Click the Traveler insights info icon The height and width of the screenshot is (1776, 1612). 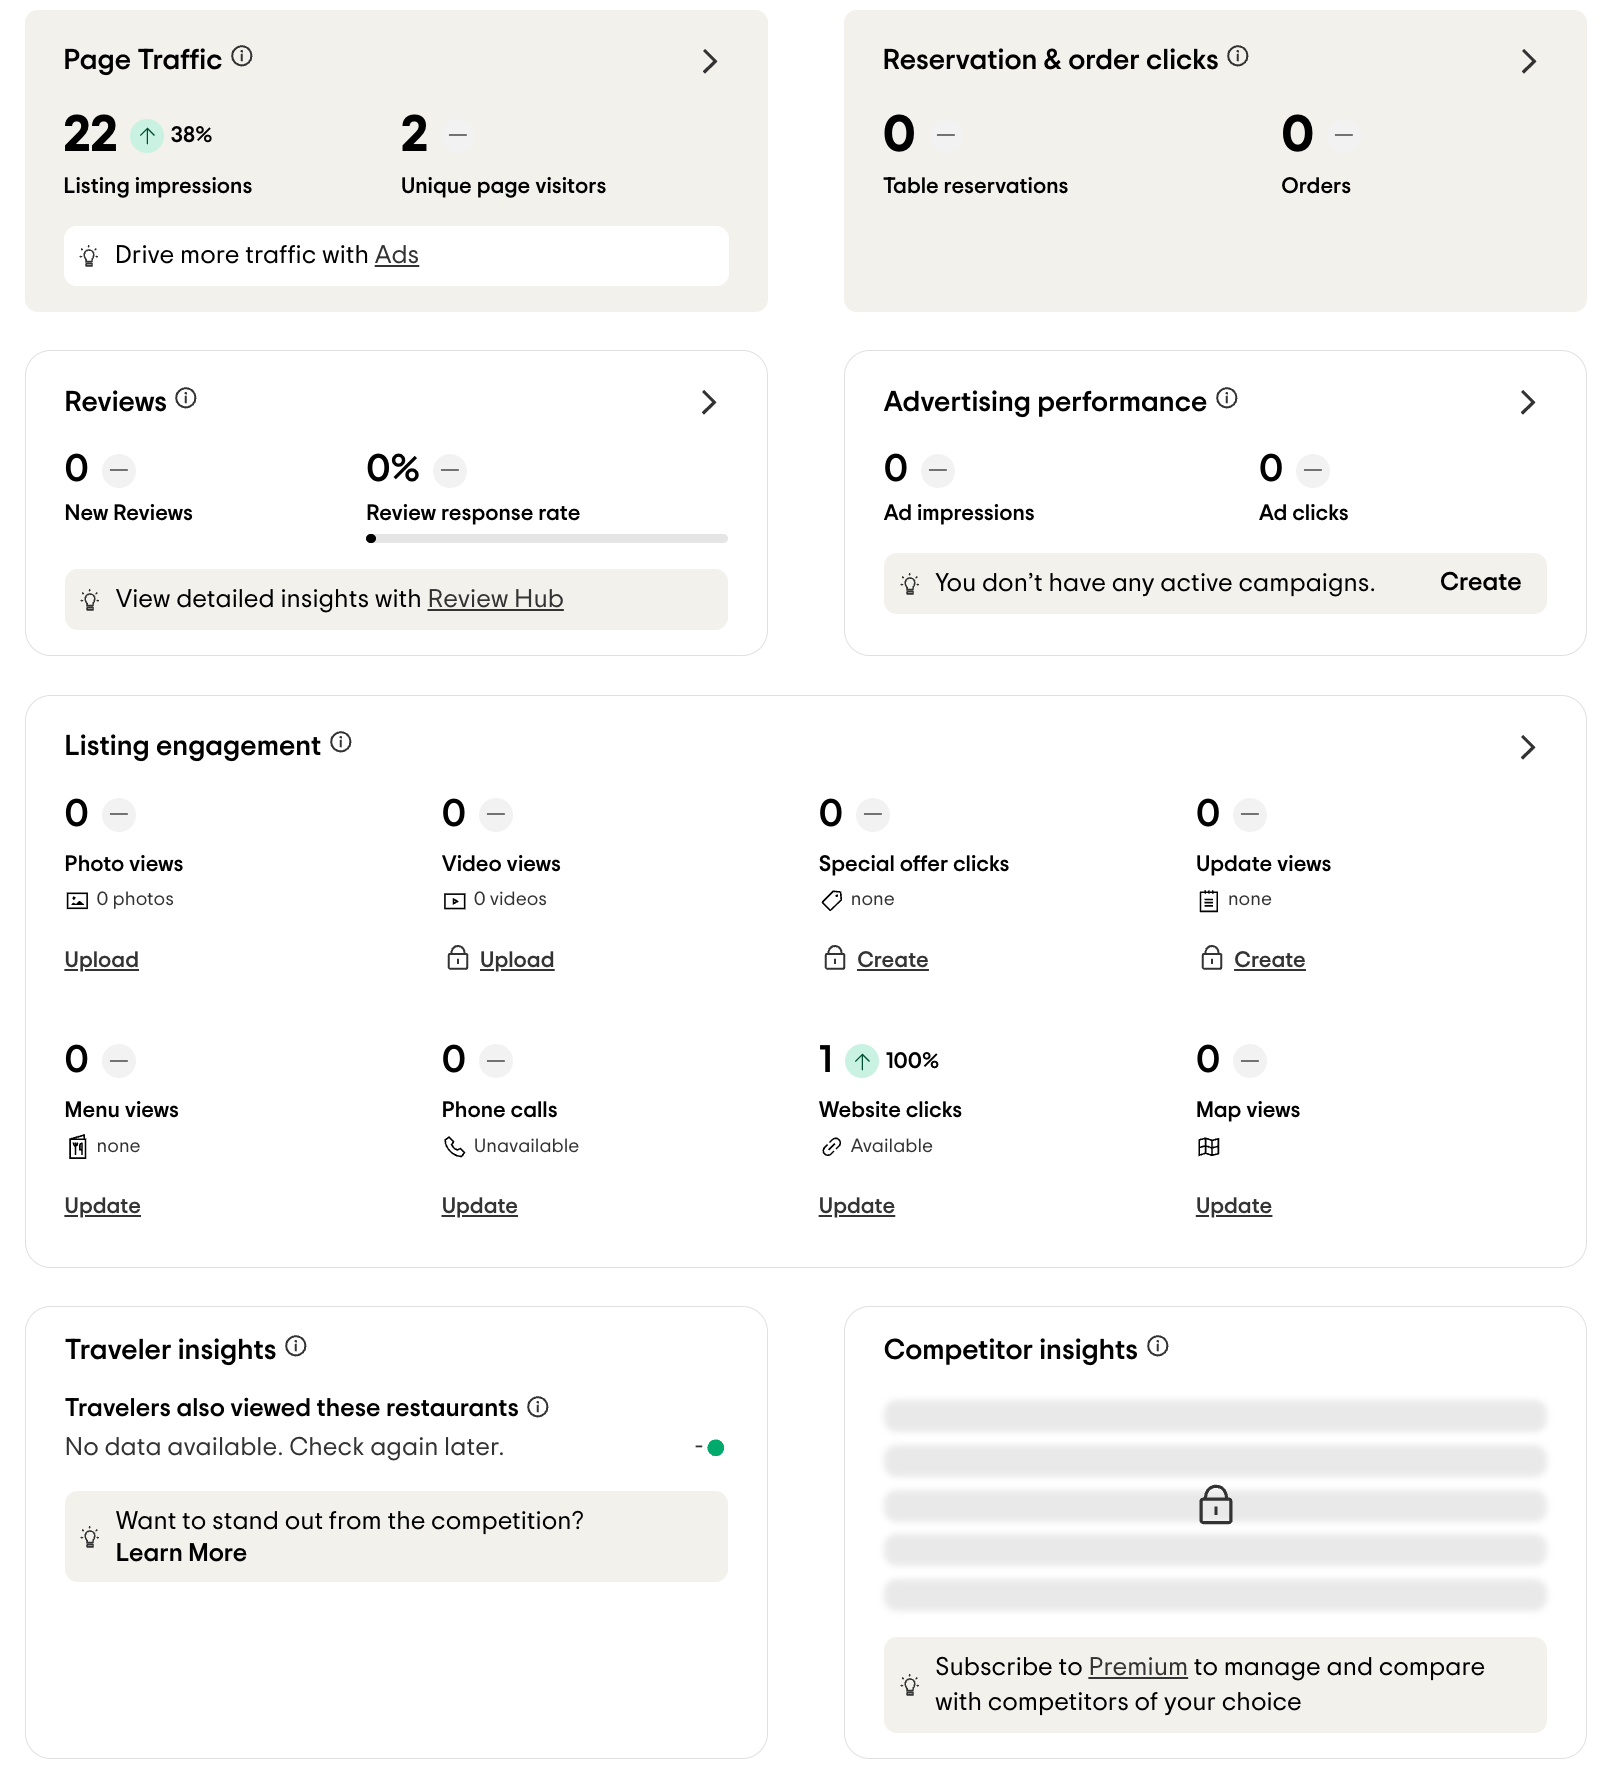click(x=296, y=1346)
